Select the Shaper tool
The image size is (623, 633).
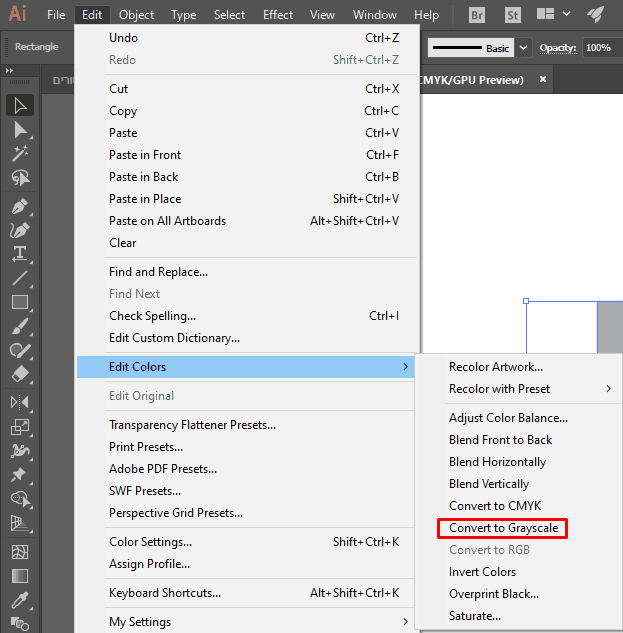(x=20, y=350)
